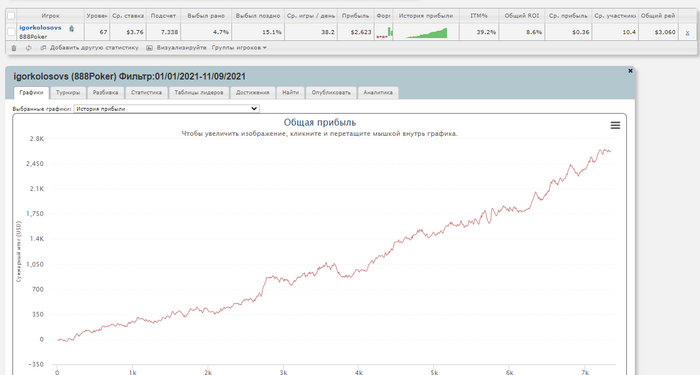Toggle the select-all checkbox in table header
Screen dimensions: 700x375
(x=11, y=16)
